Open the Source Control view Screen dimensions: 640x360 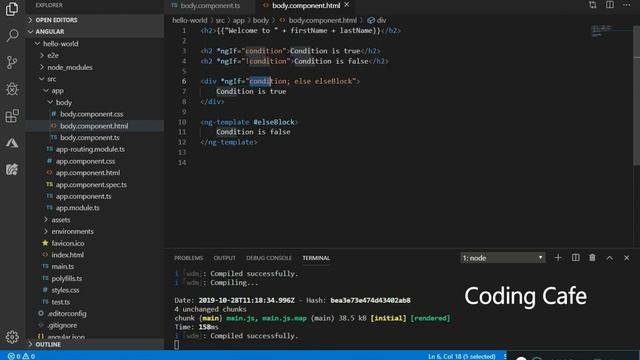click(x=12, y=62)
